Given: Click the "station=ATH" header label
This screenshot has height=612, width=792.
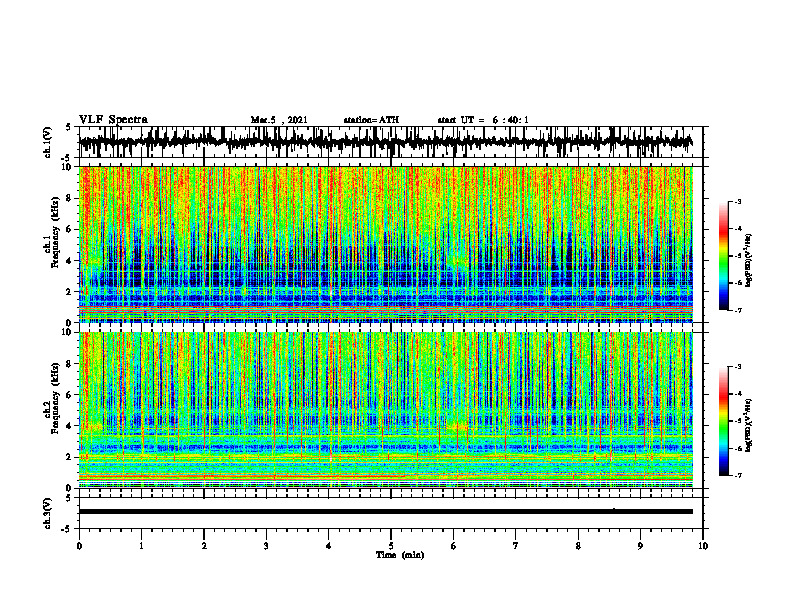Looking at the screenshot, I should pos(371,120).
